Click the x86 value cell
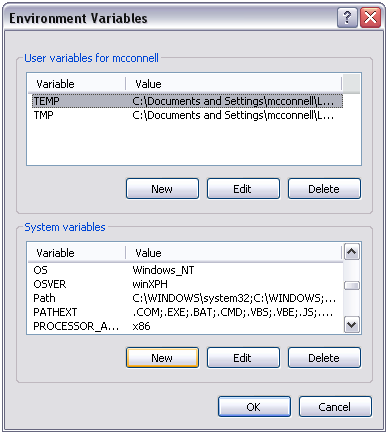The height and width of the screenshot is (440, 390). click(x=141, y=326)
